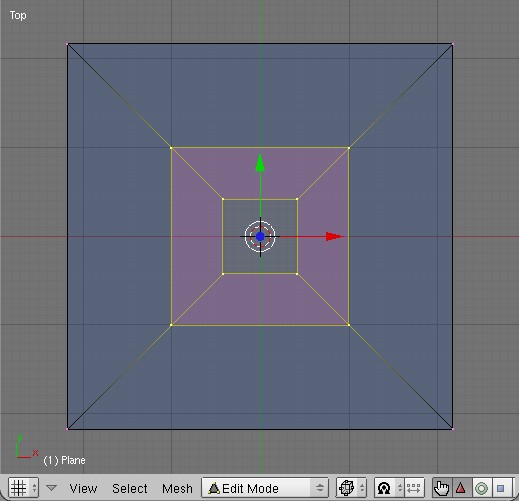Open the pivot point selector
The height and width of the screenshot is (501, 519).
click(389, 488)
